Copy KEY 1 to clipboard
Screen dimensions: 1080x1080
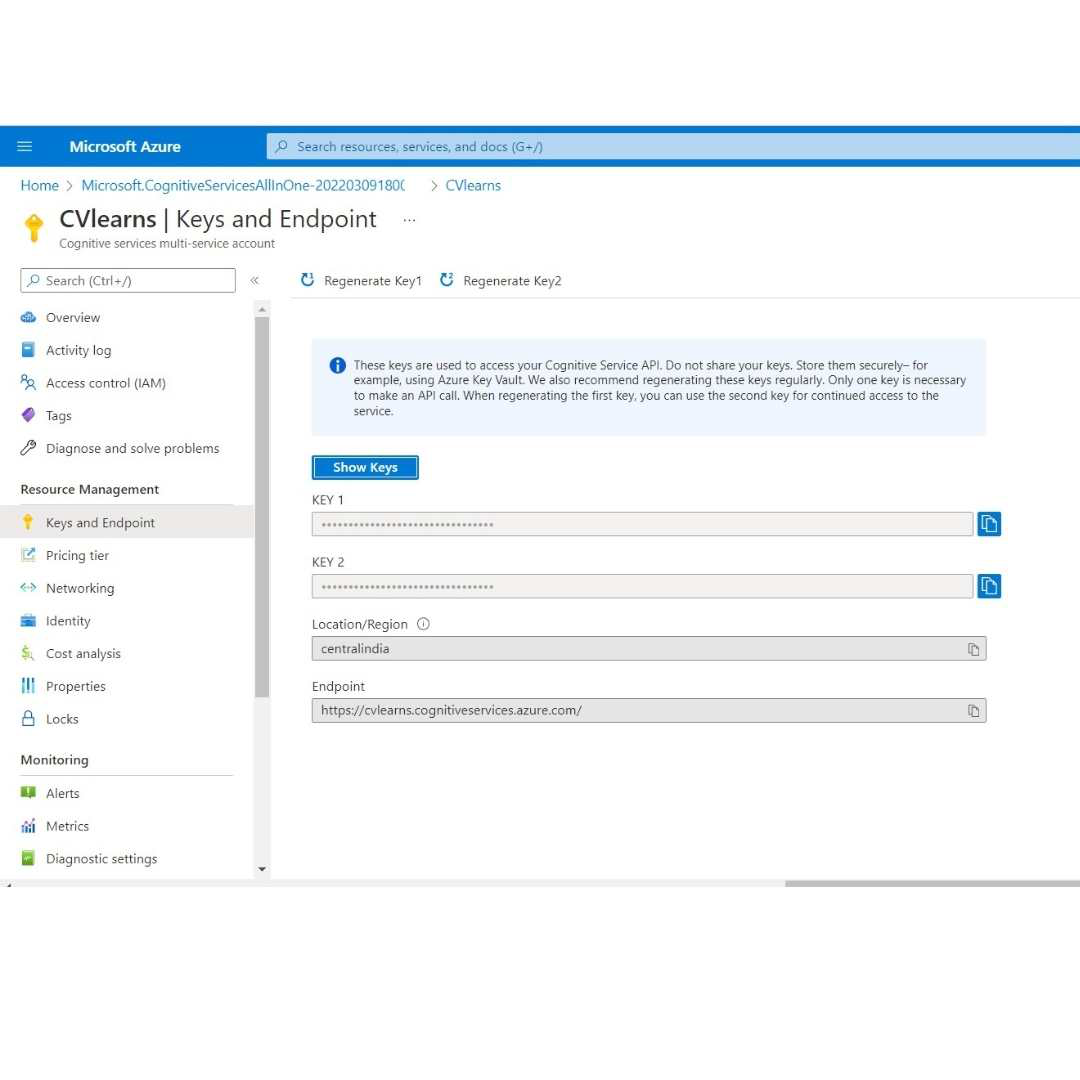coord(988,524)
